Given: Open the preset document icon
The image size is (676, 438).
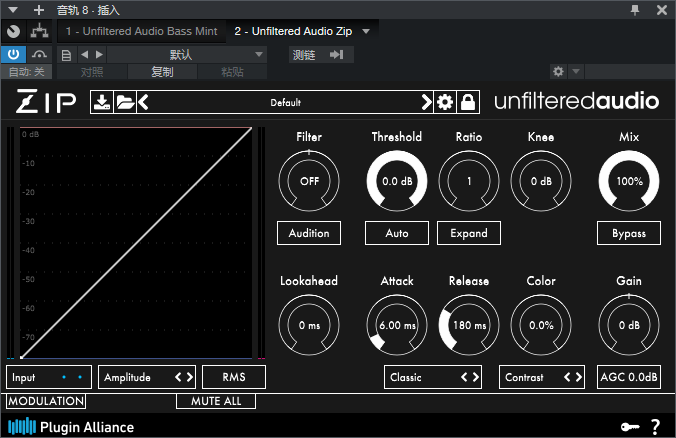Looking at the screenshot, I should (x=66, y=55).
